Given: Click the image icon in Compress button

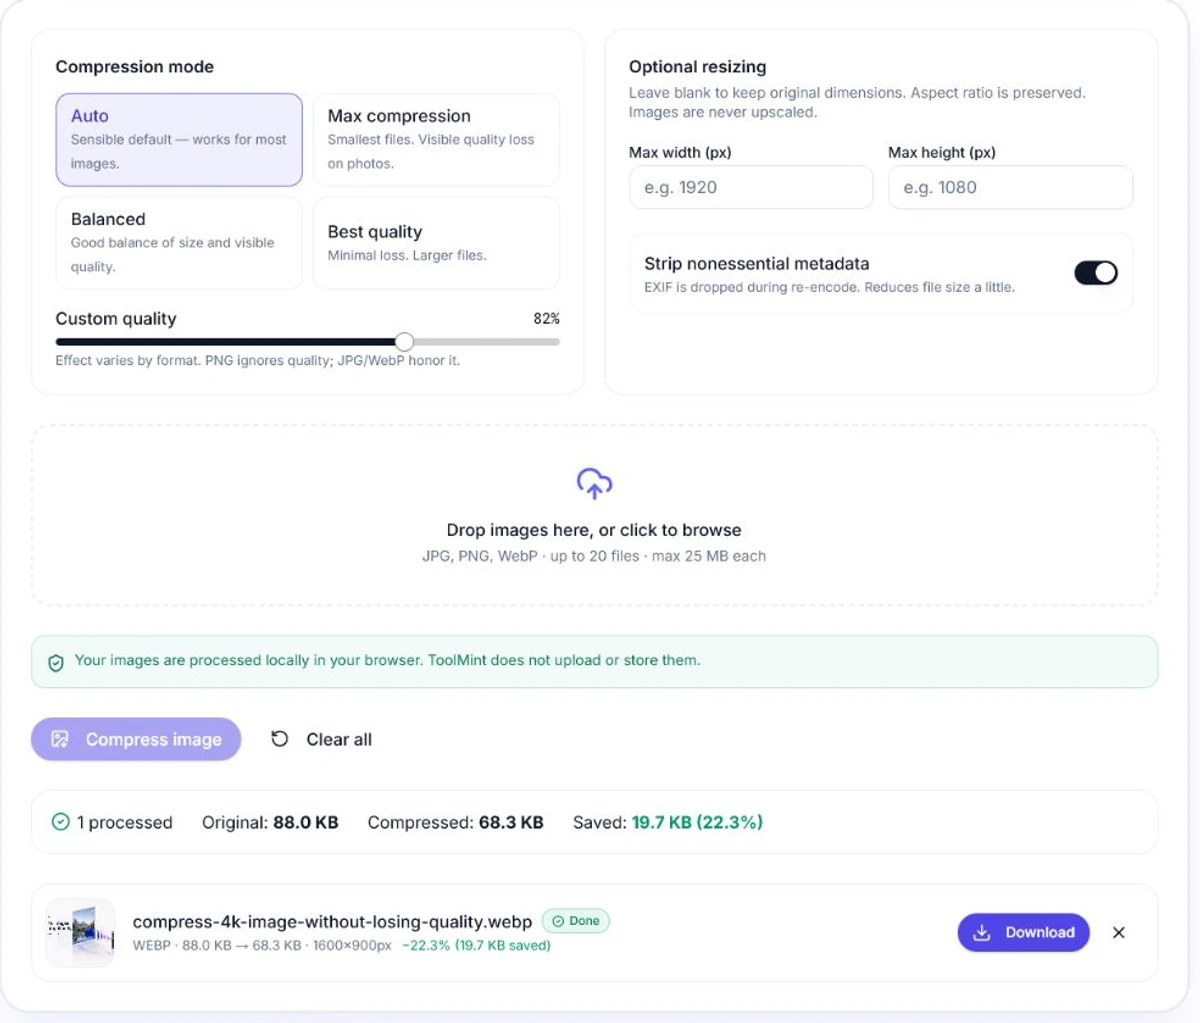Looking at the screenshot, I should click(60, 739).
